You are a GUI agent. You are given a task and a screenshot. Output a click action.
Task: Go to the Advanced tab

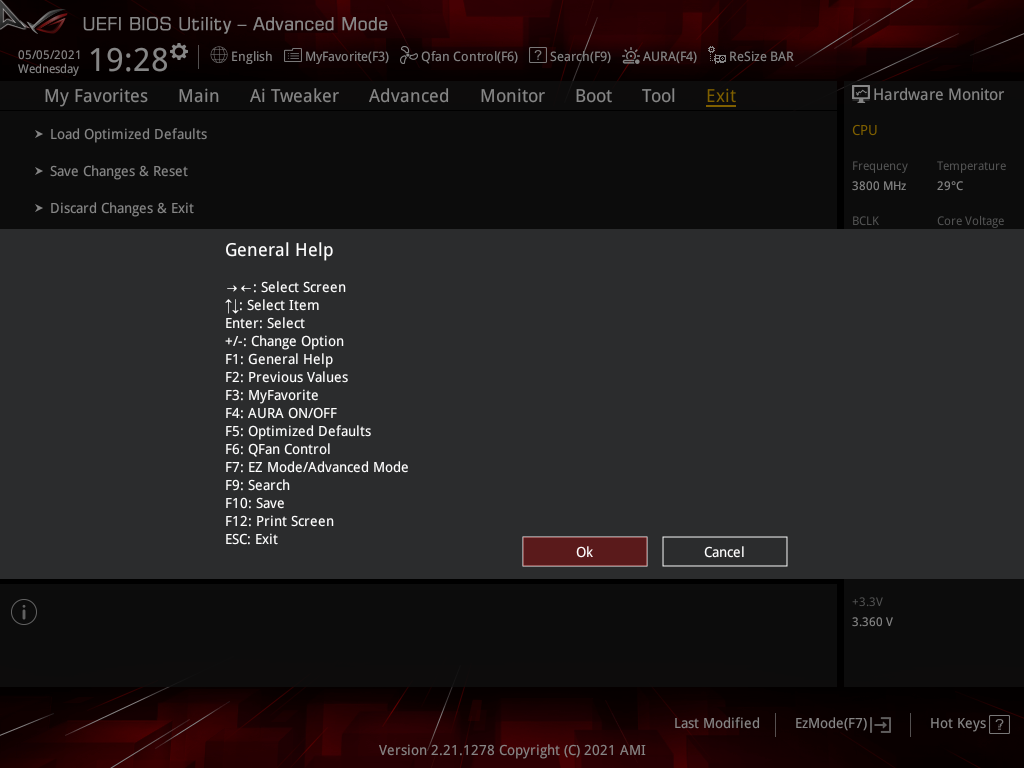tap(409, 96)
